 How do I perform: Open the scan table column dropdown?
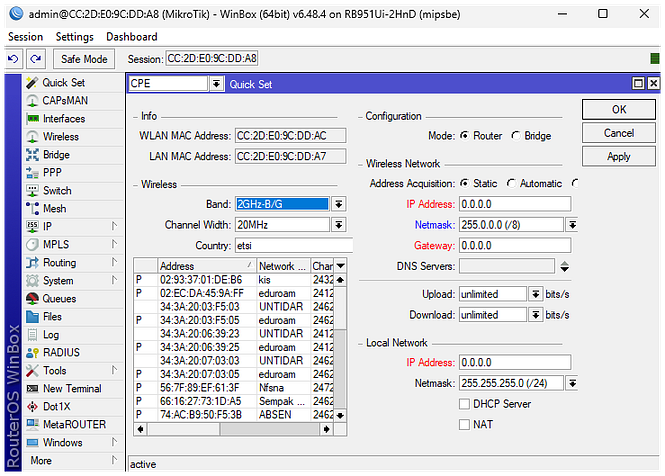(x=340, y=266)
